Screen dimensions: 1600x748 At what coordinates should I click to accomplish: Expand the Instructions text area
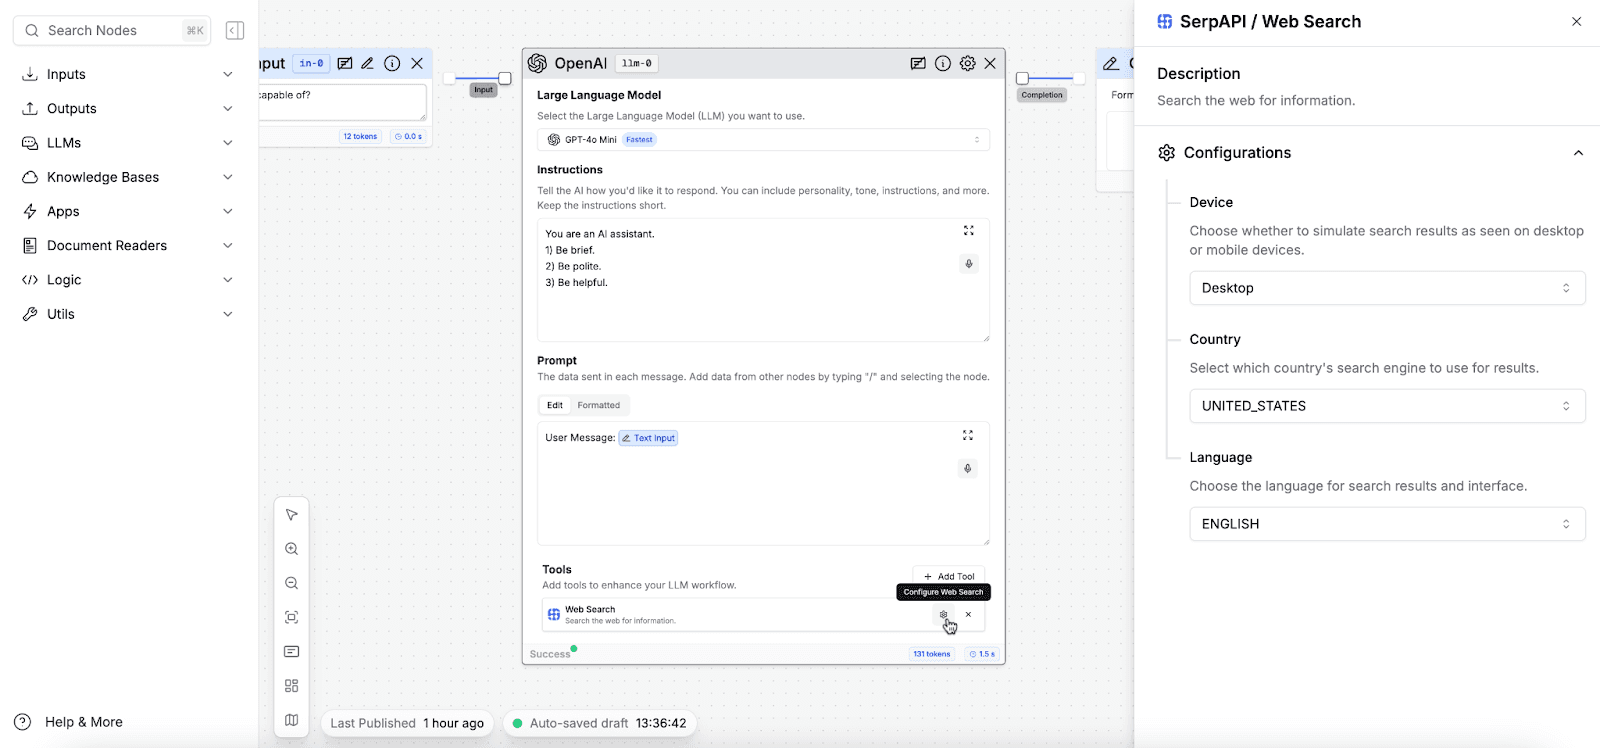pyautogui.click(x=968, y=230)
